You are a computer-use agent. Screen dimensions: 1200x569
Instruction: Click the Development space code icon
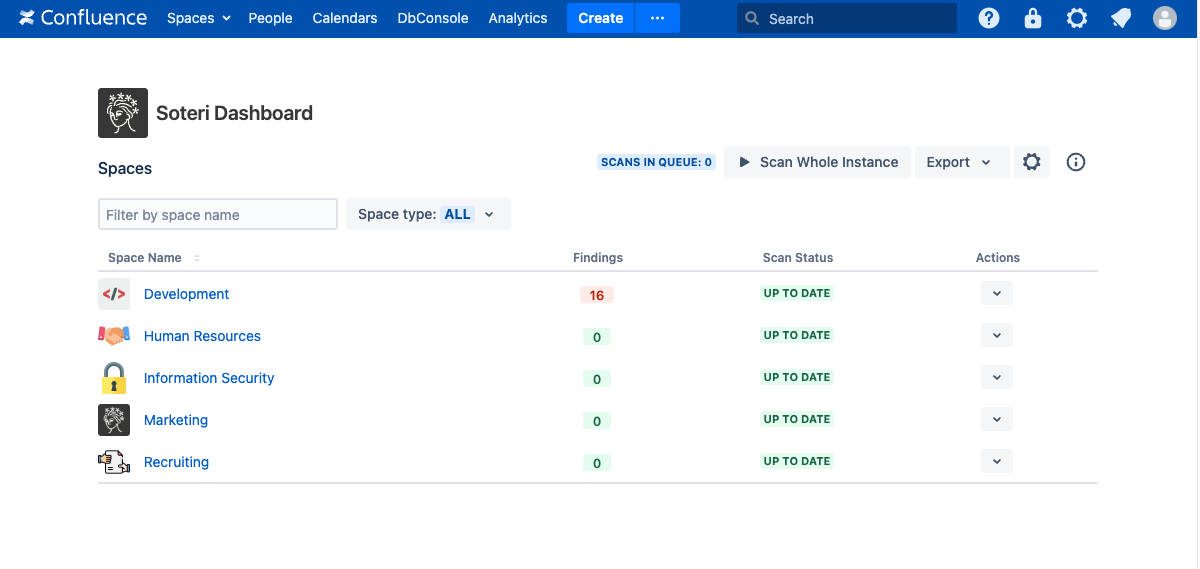point(114,294)
